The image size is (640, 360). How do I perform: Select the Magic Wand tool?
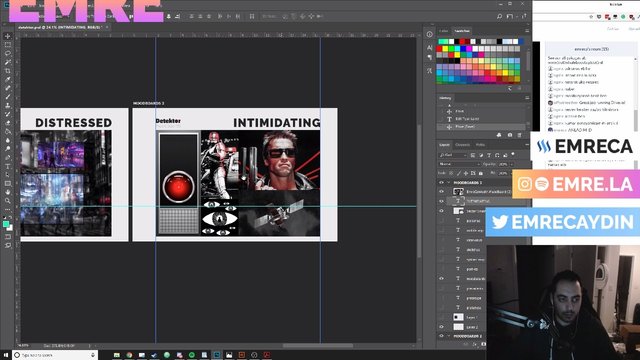[8, 62]
